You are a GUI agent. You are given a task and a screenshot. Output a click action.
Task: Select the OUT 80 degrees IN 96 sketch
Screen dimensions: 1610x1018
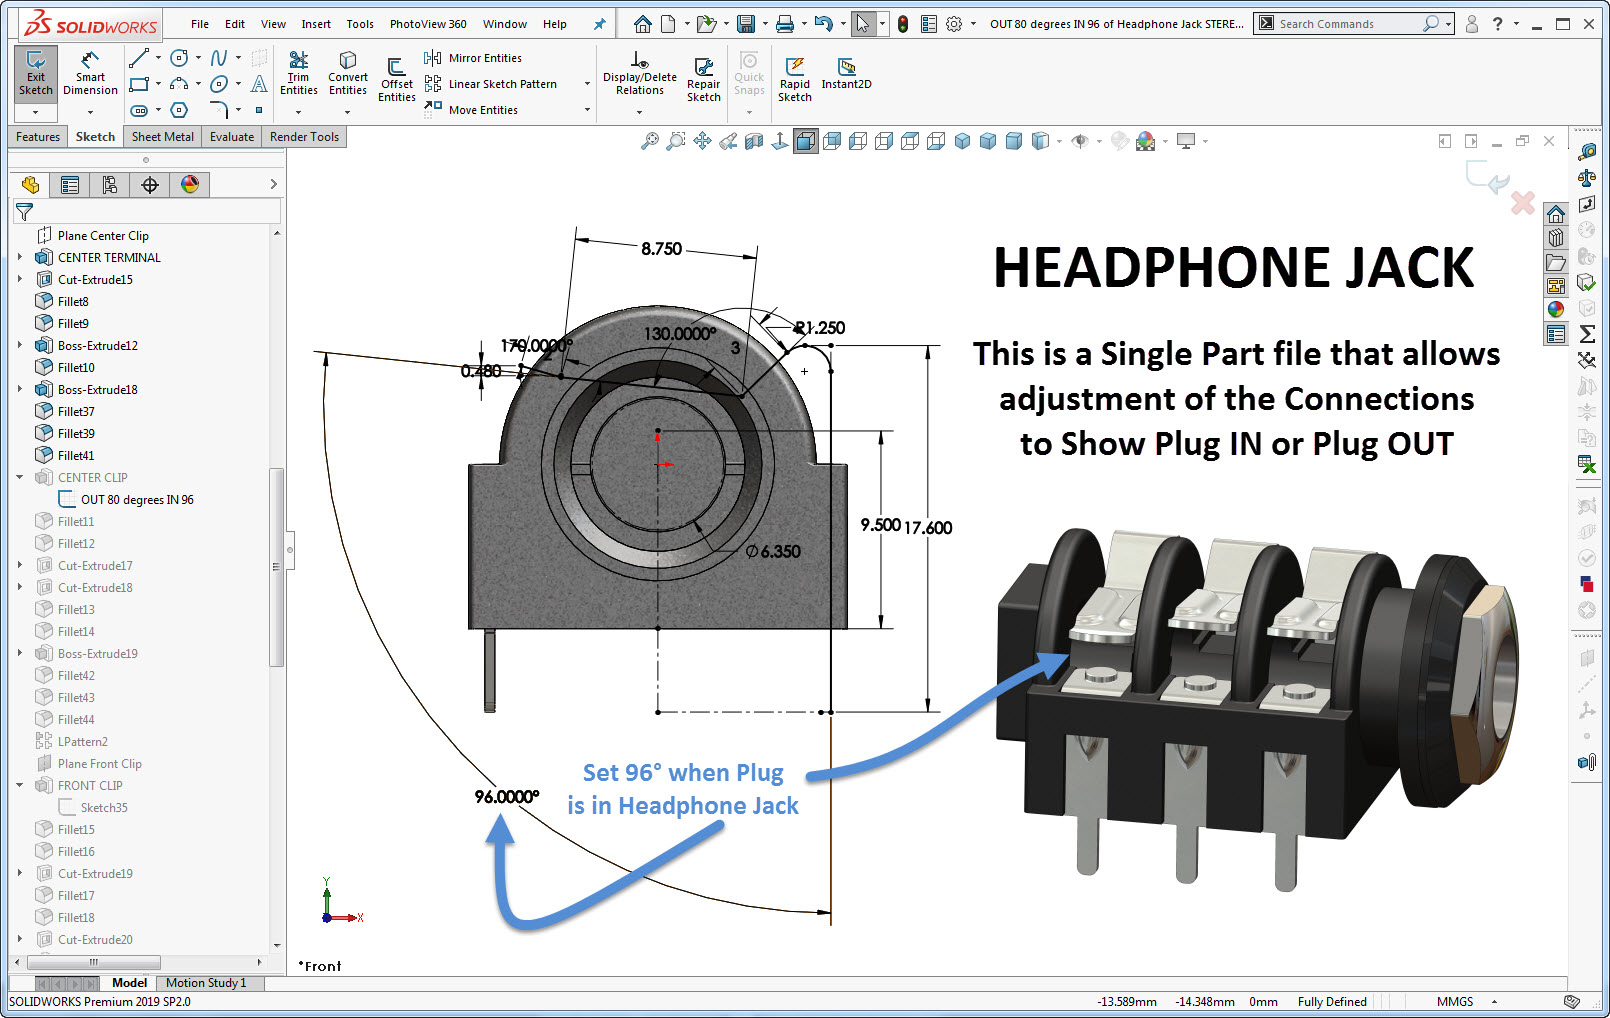(x=137, y=499)
